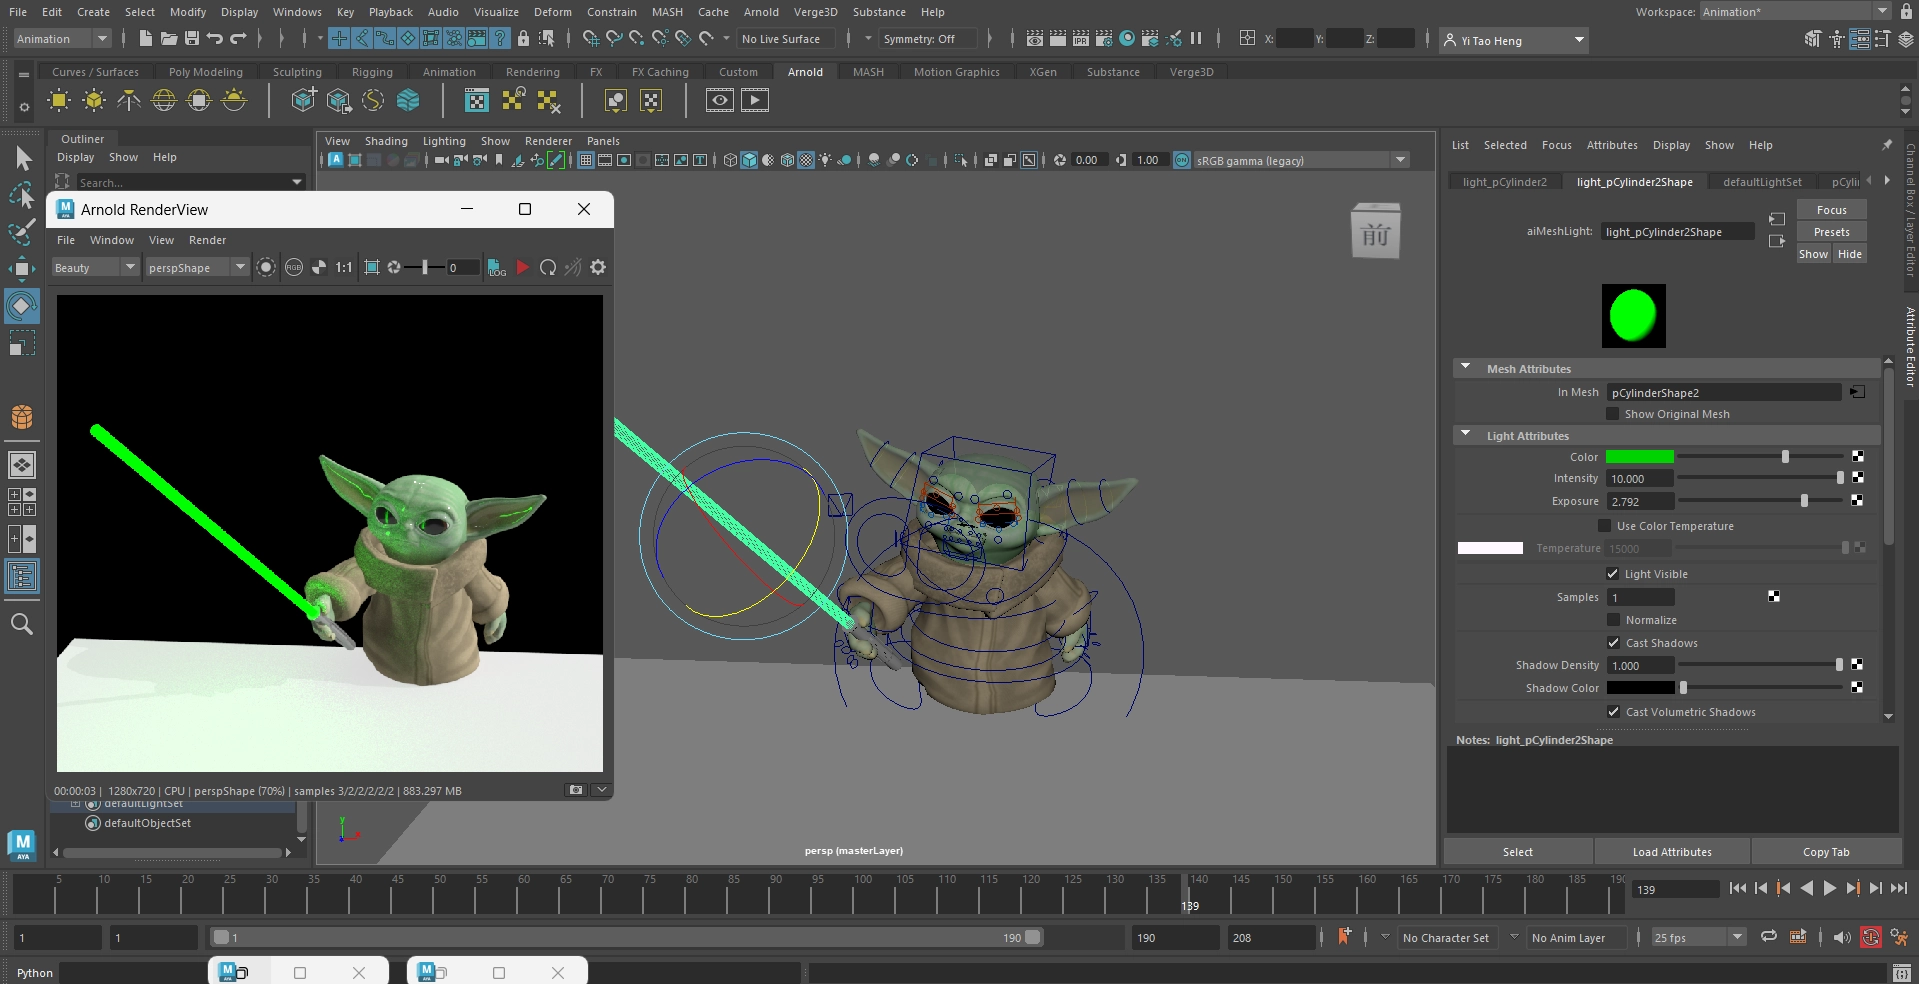Collapse the Mesh Attributes section
Image resolution: width=1919 pixels, height=984 pixels.
(x=1466, y=368)
